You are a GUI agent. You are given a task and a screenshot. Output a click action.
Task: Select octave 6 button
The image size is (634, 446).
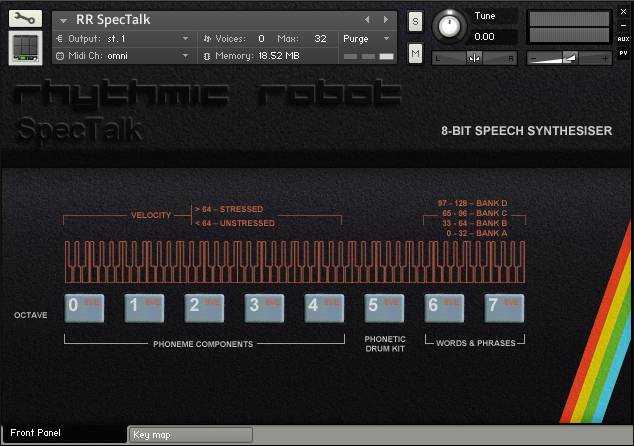coord(444,308)
